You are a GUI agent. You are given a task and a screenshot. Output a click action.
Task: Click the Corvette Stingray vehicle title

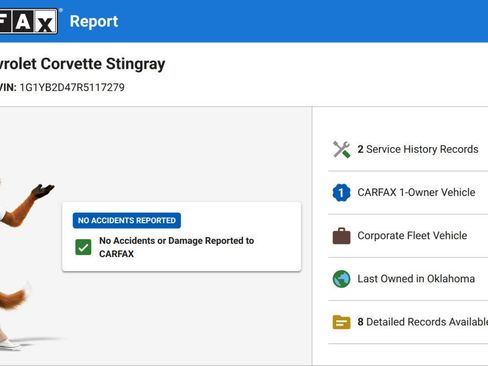point(82,64)
